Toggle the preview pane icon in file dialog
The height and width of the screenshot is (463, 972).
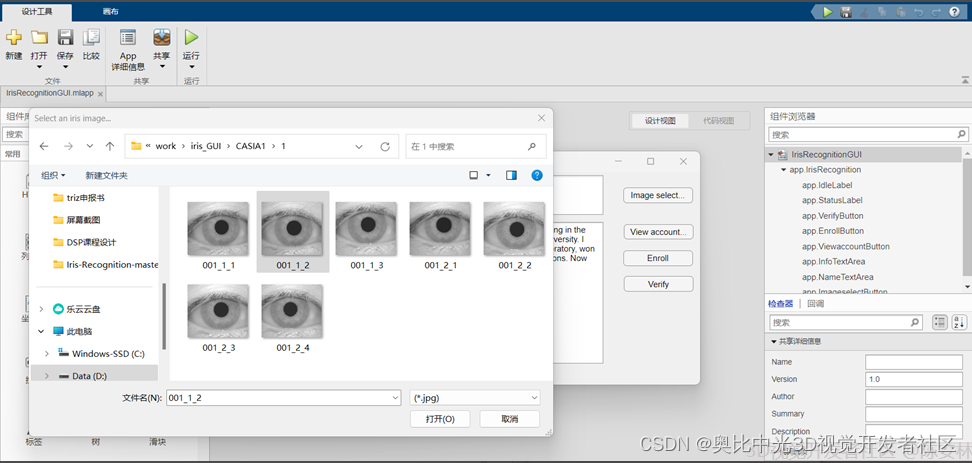[x=511, y=175]
